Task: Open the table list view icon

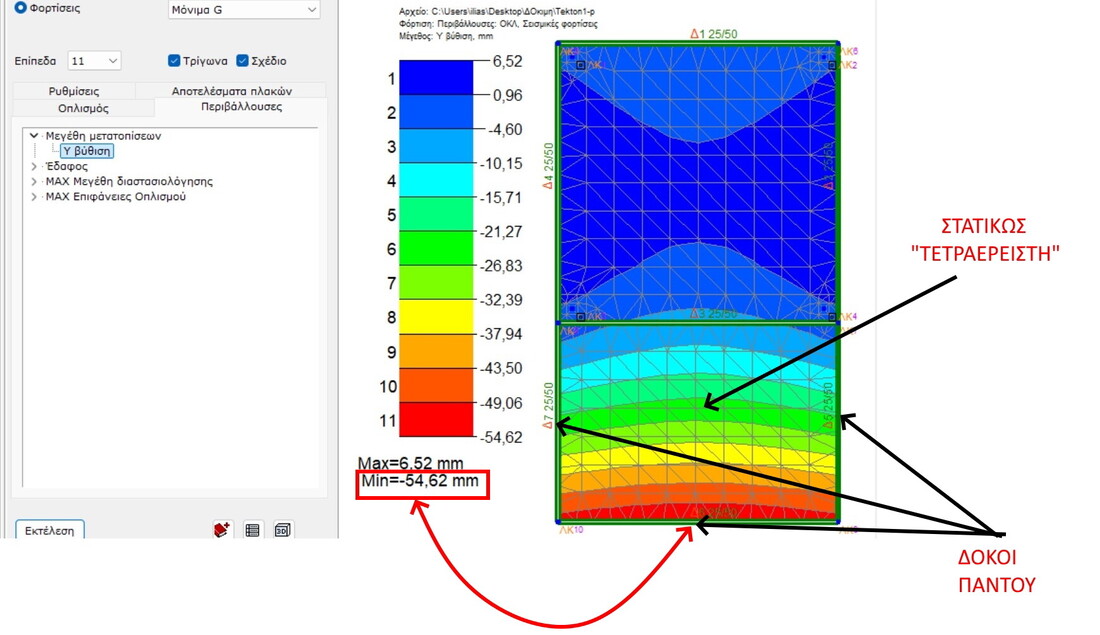Action: click(253, 530)
